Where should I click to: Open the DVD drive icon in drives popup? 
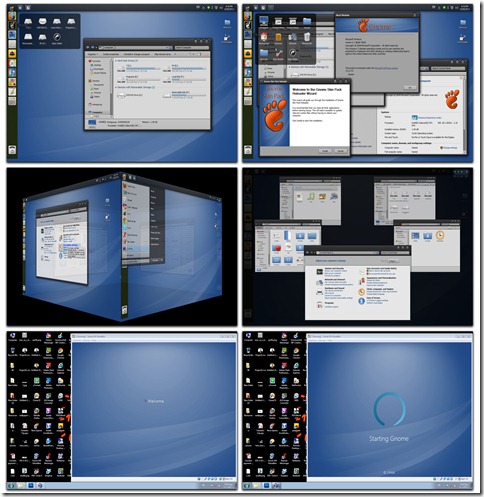[42, 22]
